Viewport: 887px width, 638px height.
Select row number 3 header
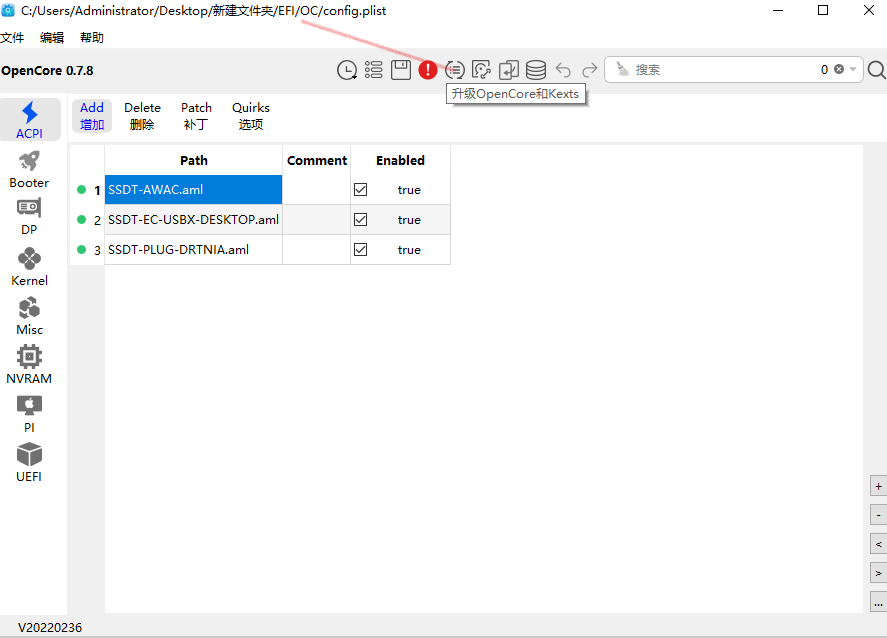pyautogui.click(x=88, y=250)
